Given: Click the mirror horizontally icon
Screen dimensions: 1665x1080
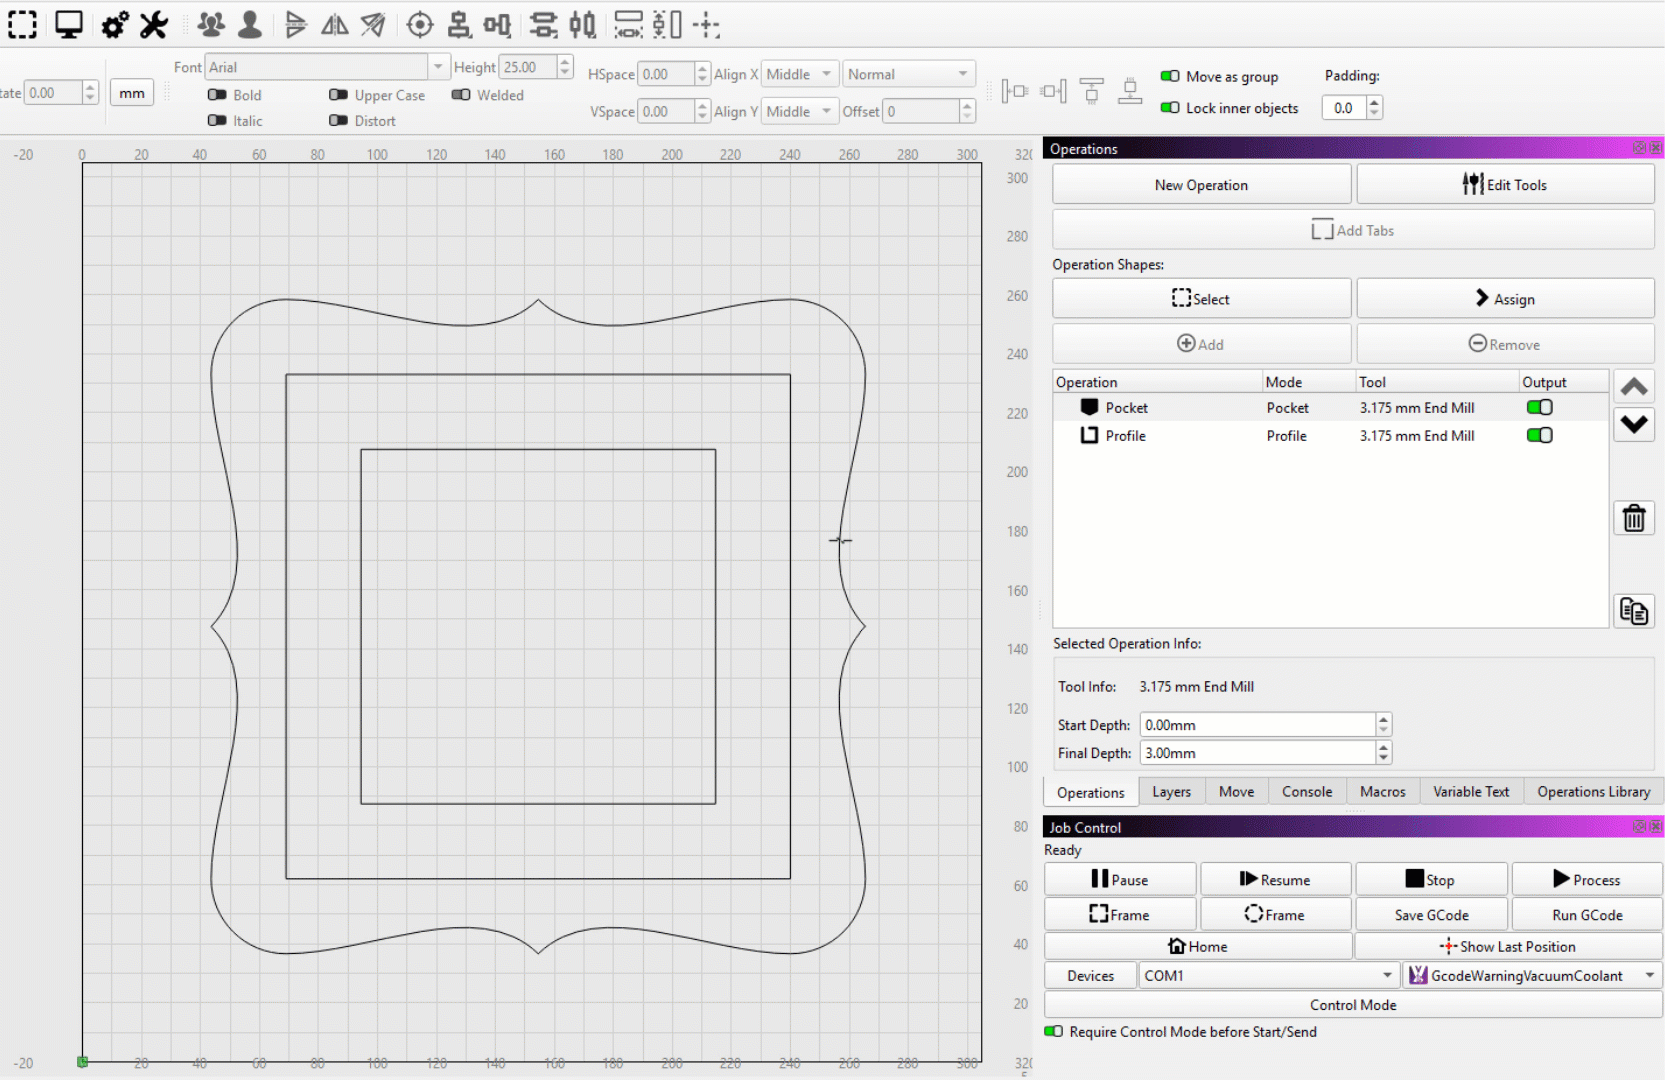Looking at the screenshot, I should (x=335, y=25).
